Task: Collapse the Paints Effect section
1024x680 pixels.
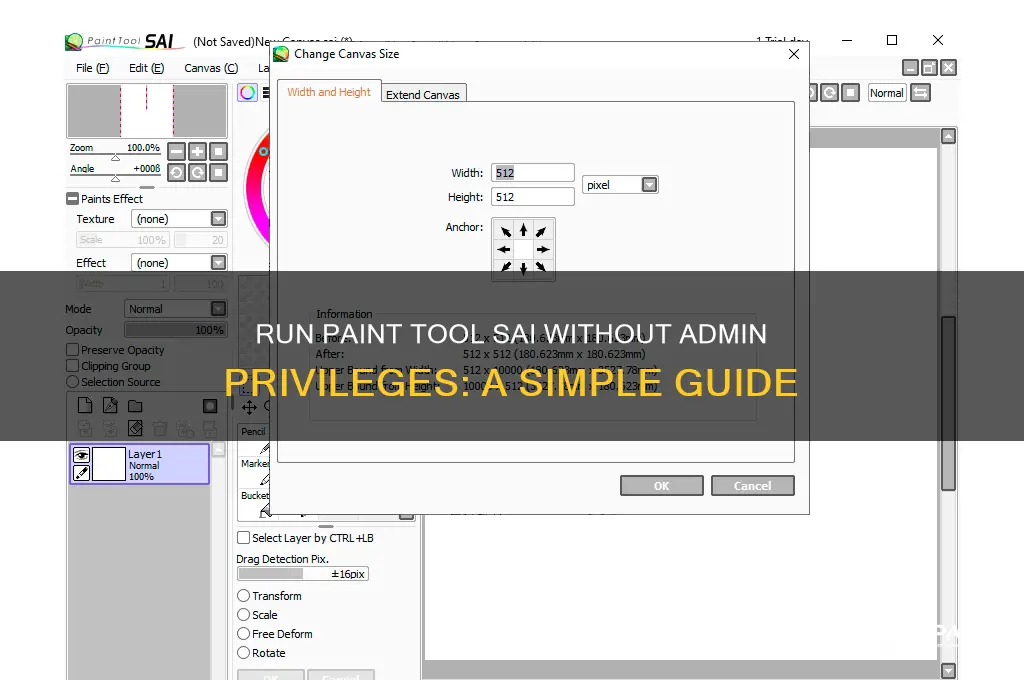Action: click(x=72, y=199)
